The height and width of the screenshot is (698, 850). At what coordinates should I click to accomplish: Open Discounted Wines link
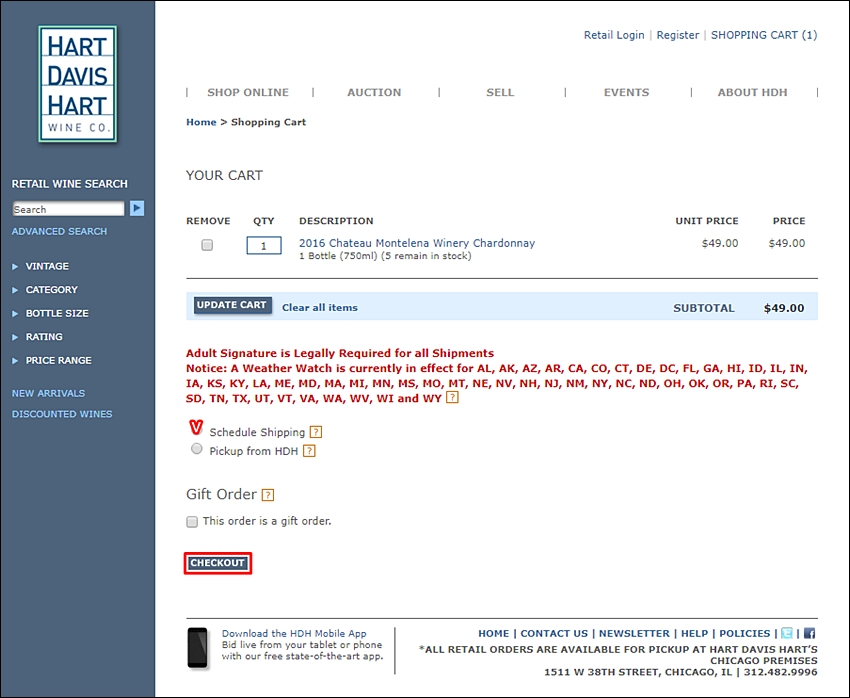(x=62, y=414)
